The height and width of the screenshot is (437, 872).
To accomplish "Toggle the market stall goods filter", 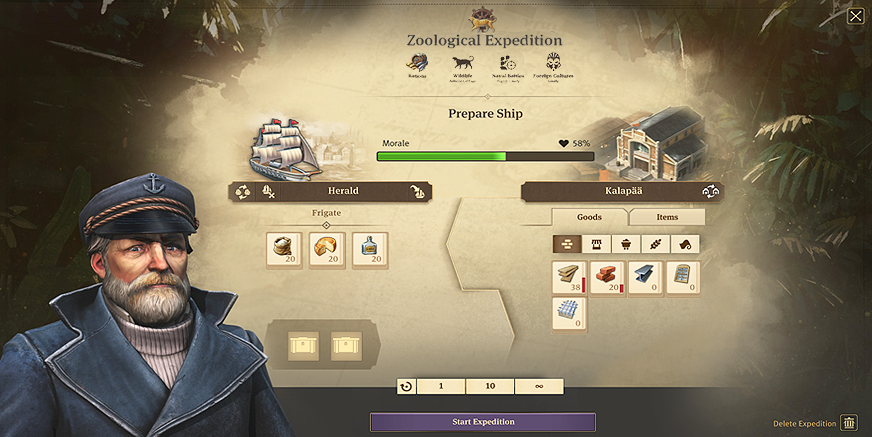I will [x=597, y=244].
